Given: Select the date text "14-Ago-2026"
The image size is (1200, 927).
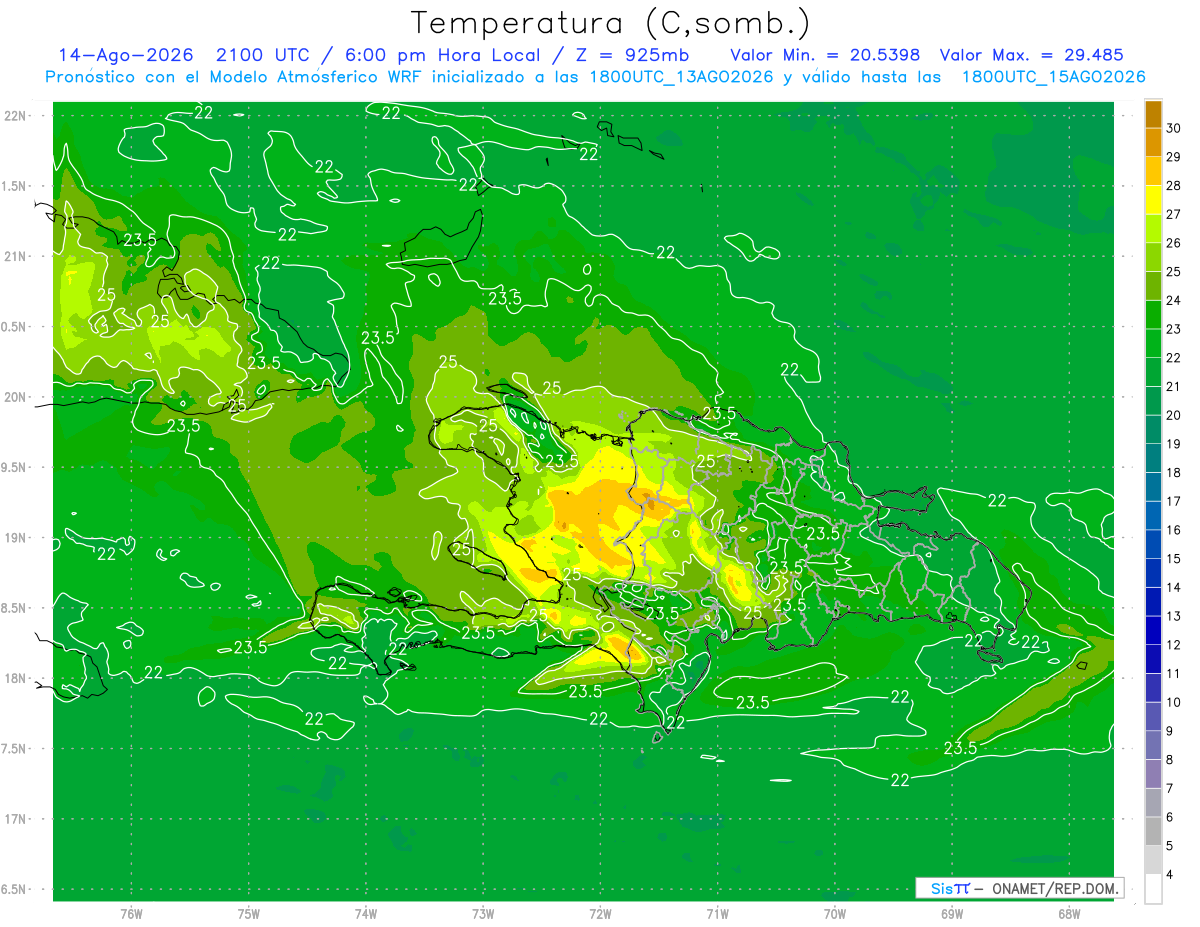Looking at the screenshot, I should 124,55.
